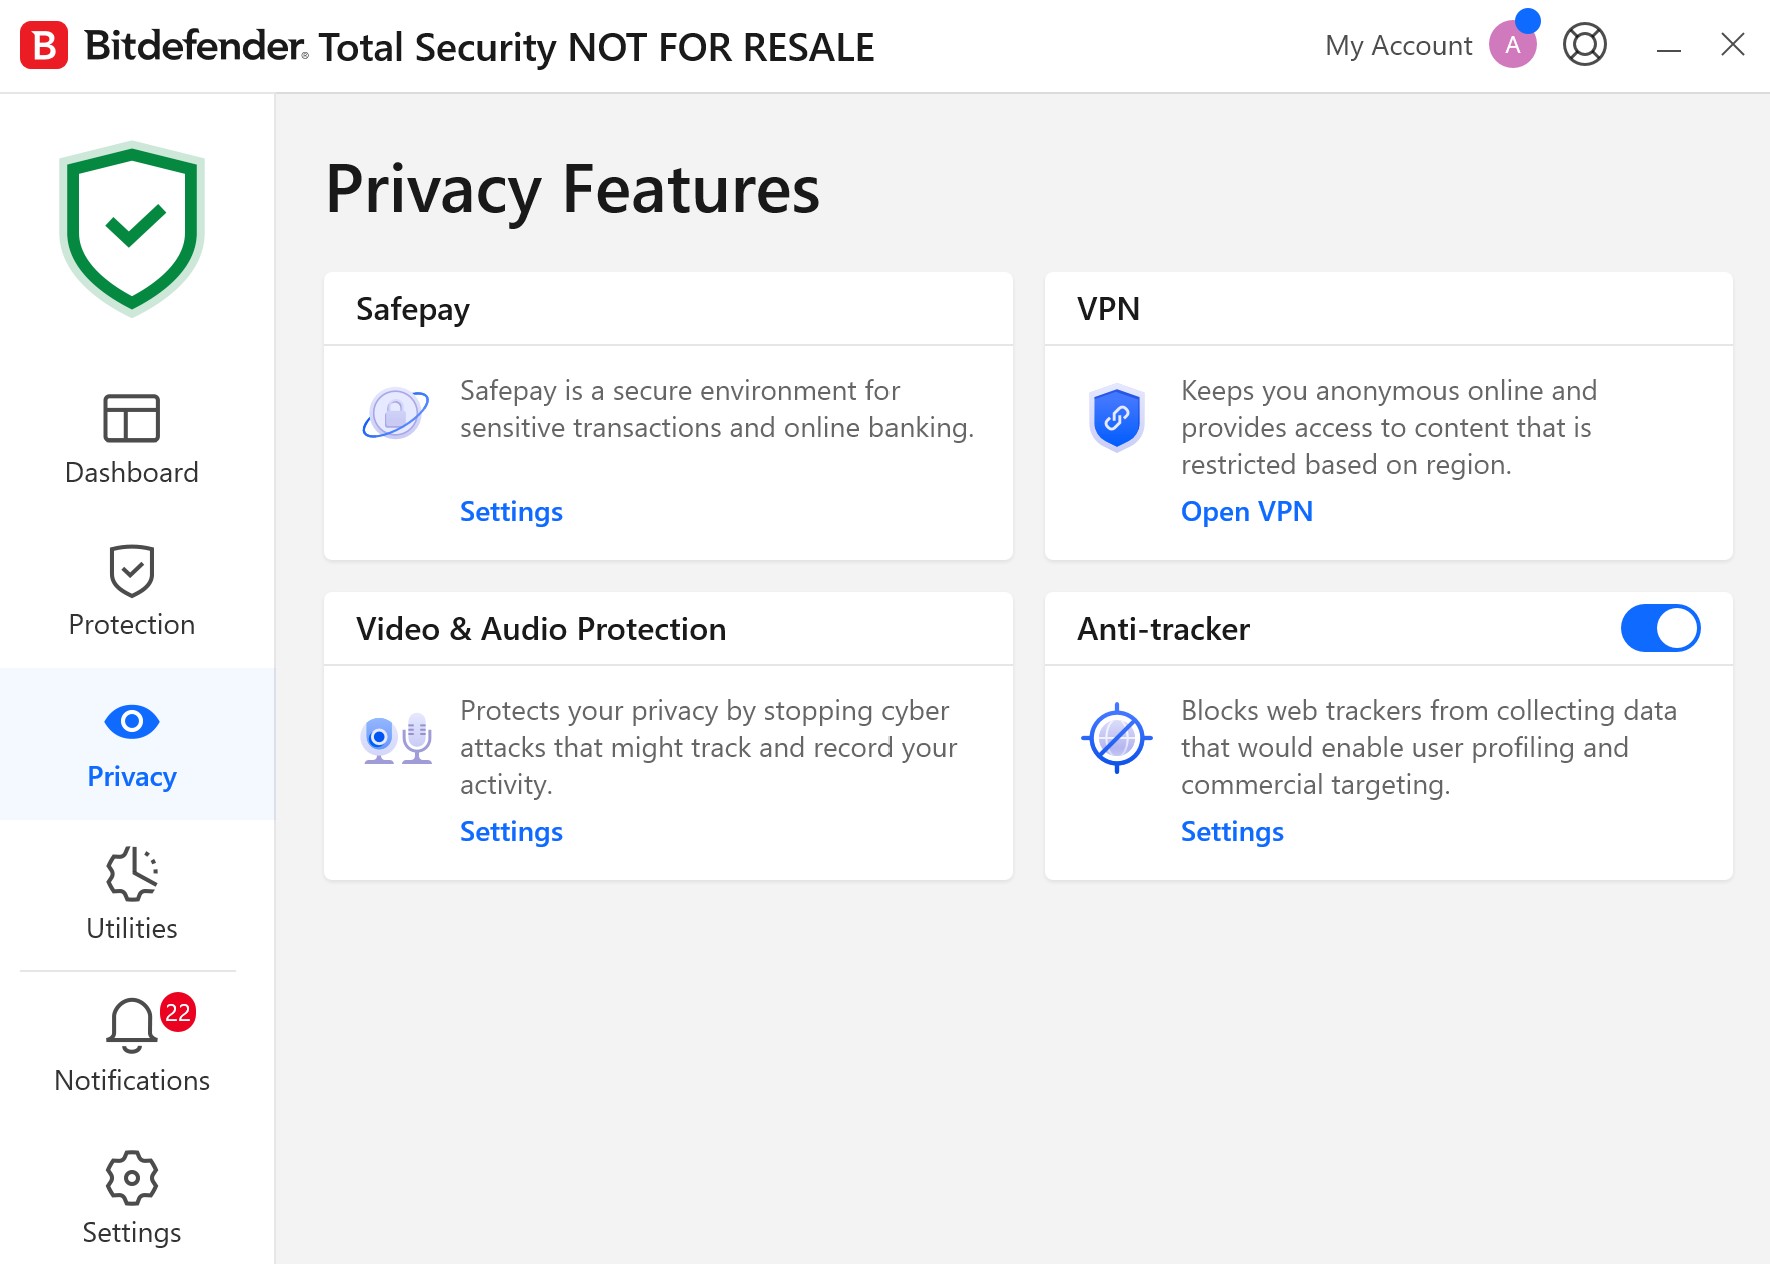Click My Account text
This screenshot has width=1770, height=1264.
click(x=1398, y=46)
